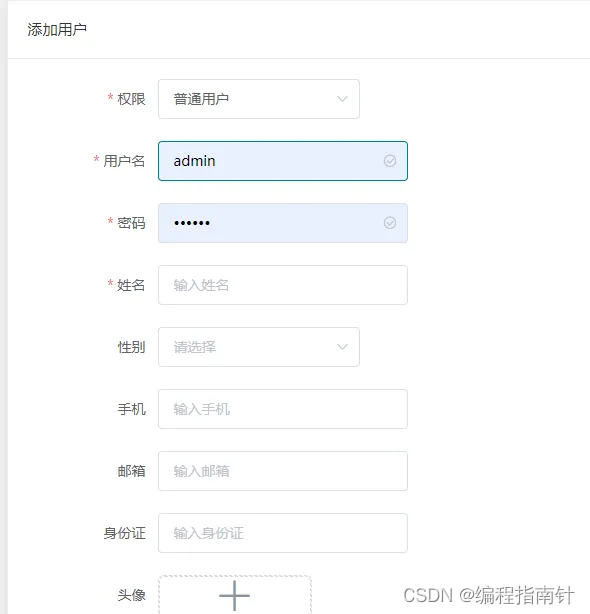Click the chevron arrow of 权限 selector

coord(343,99)
